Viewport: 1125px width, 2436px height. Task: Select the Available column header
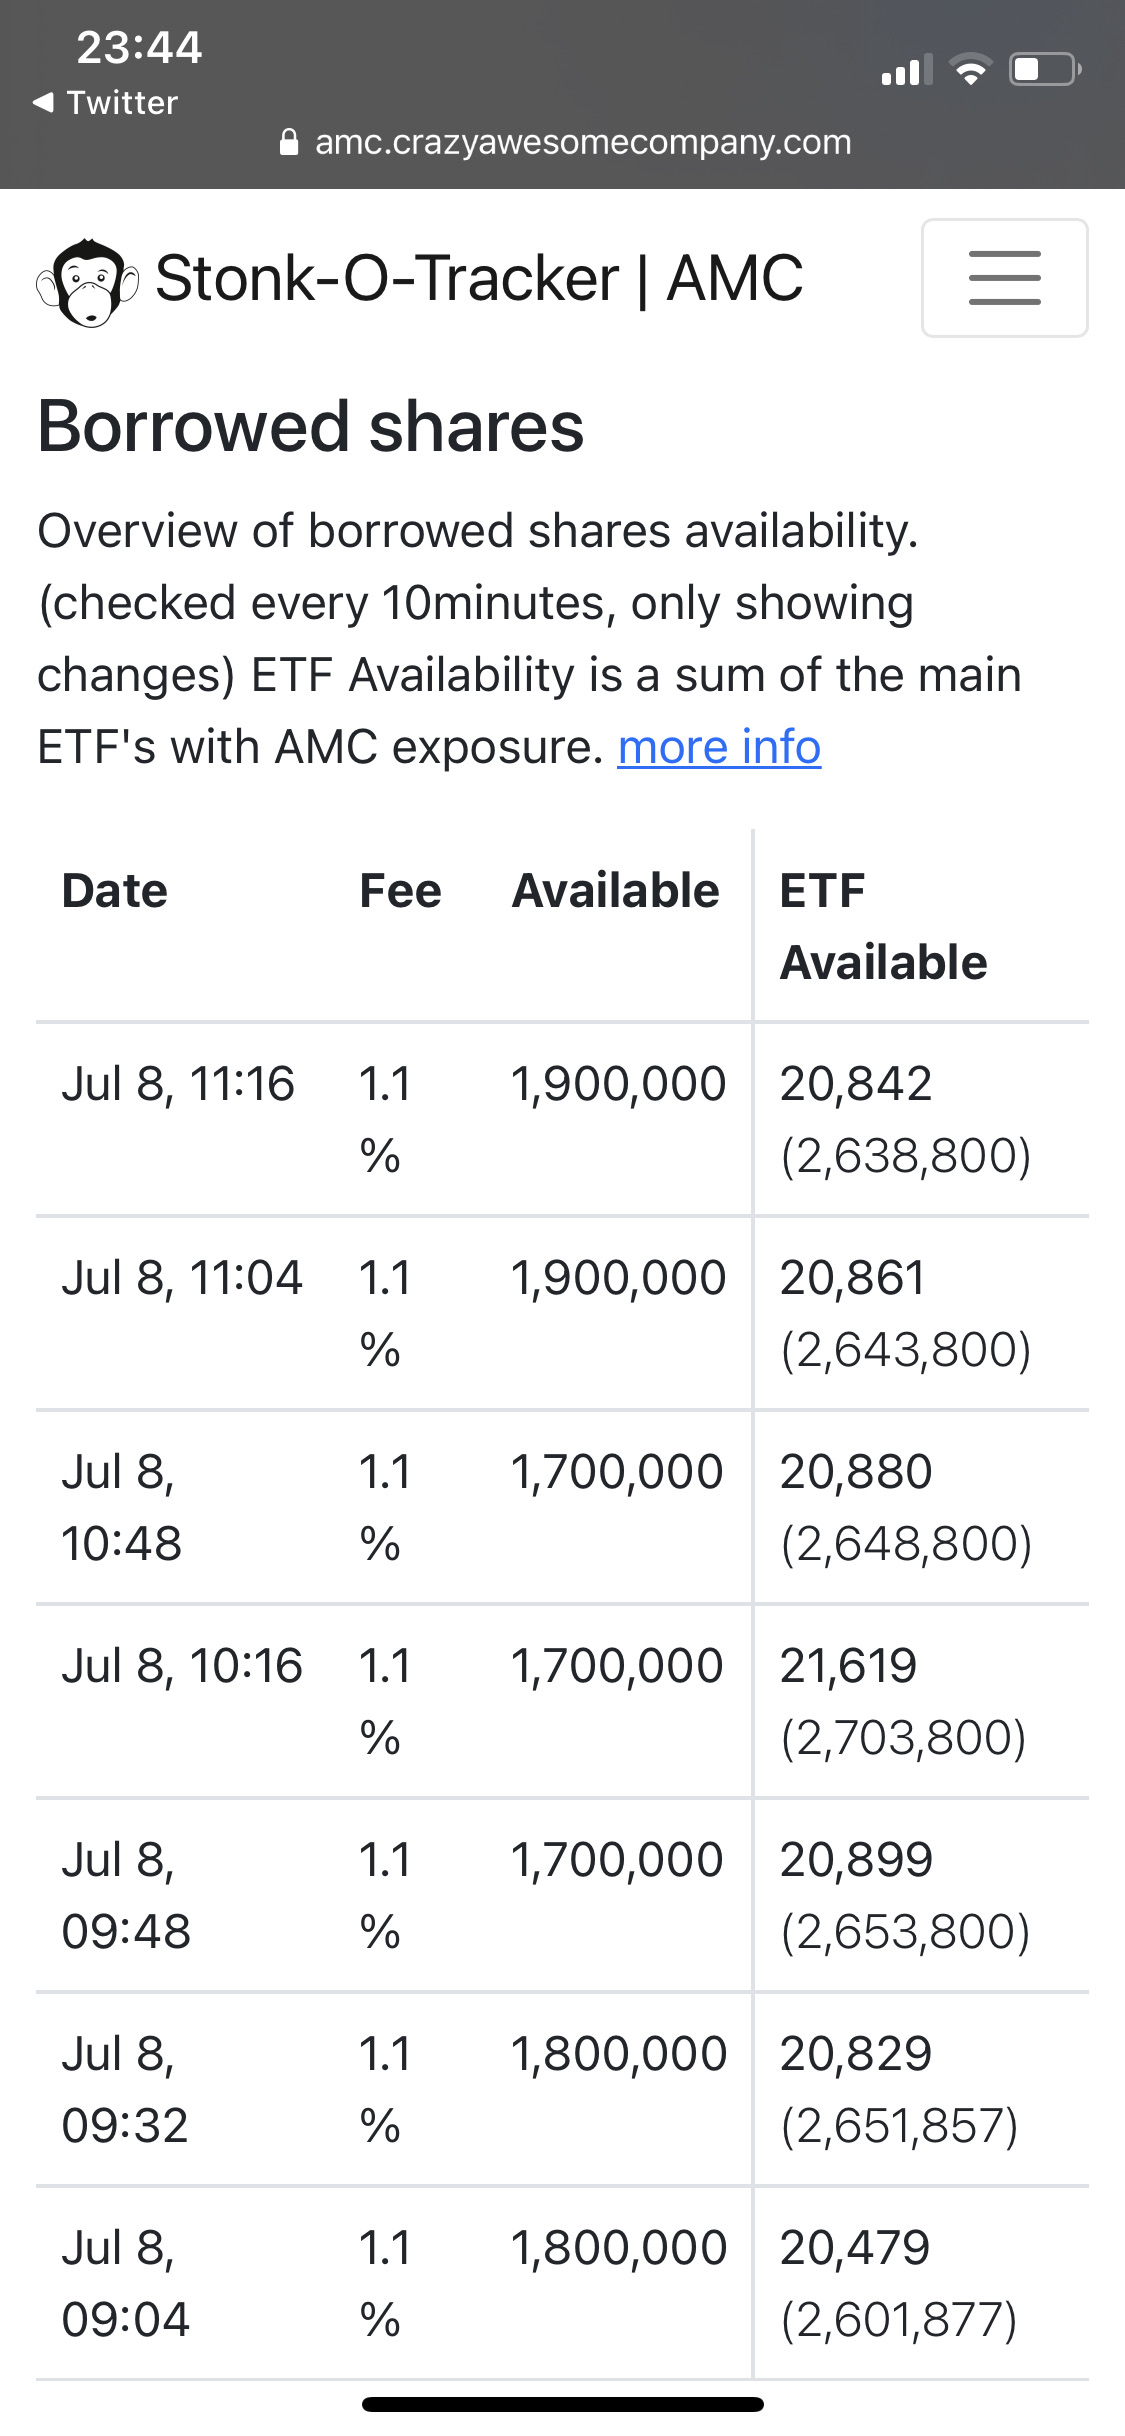[615, 891]
